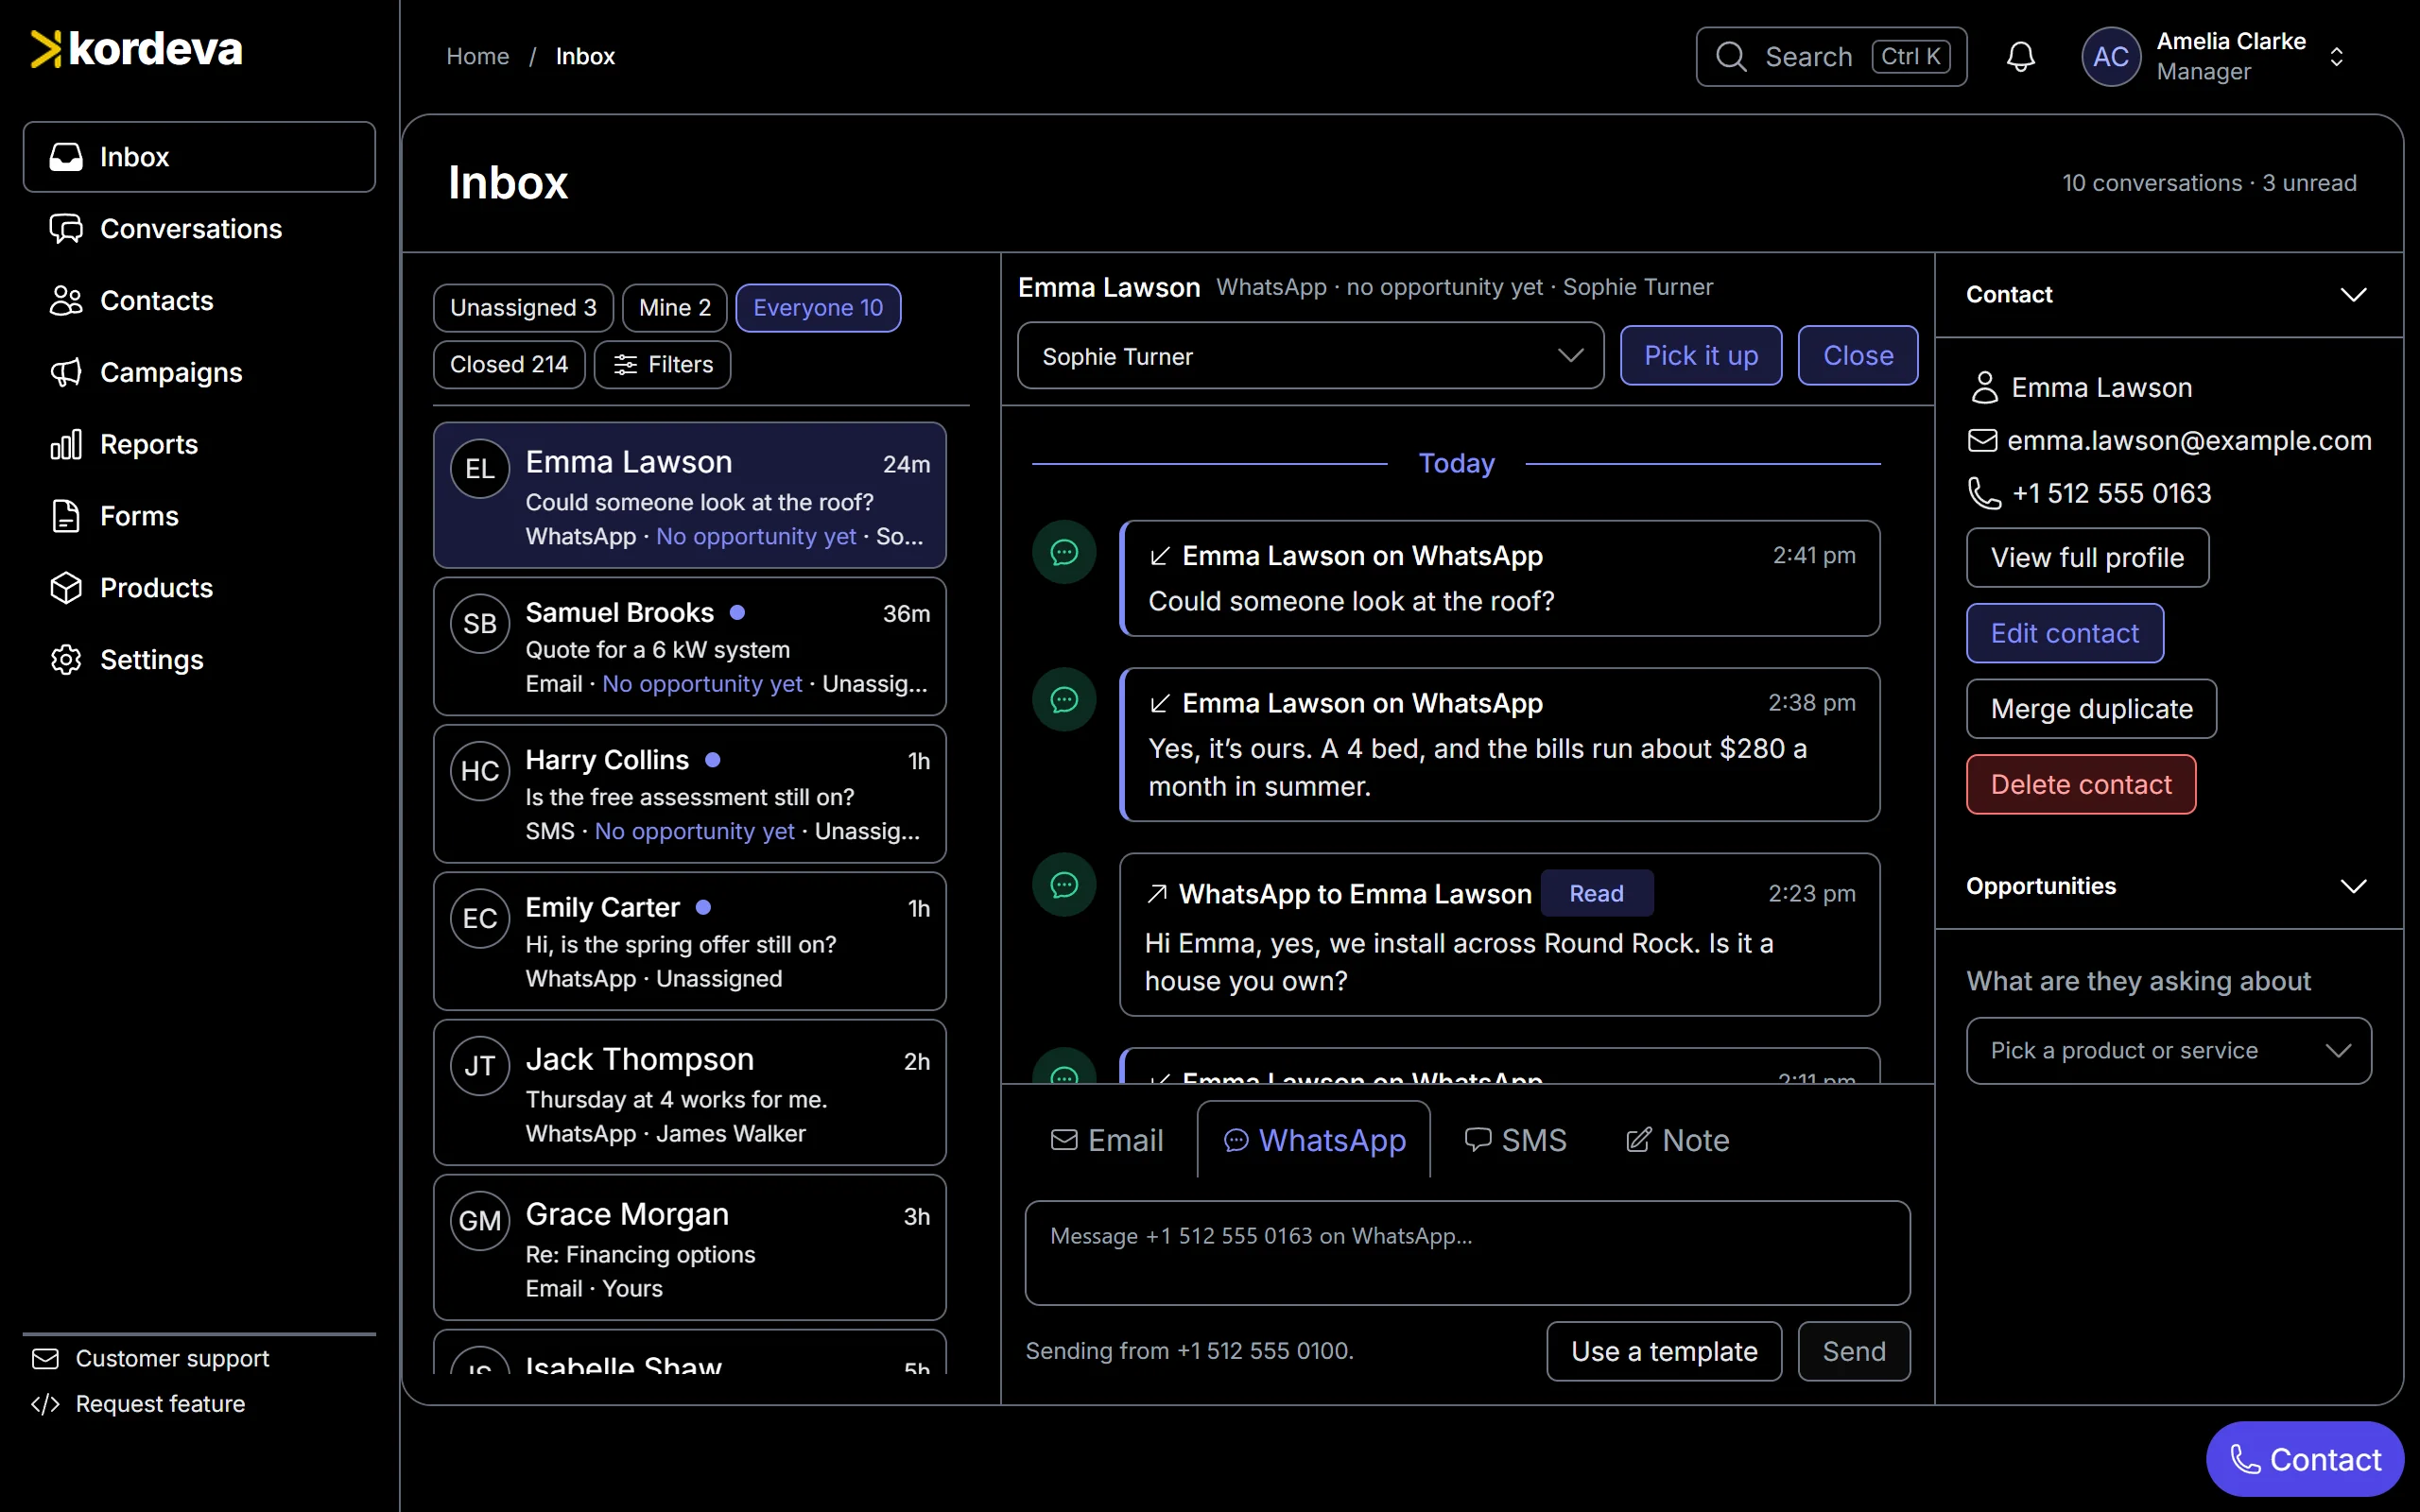Open the Note composer tab
2420x1512 pixels.
click(1677, 1141)
